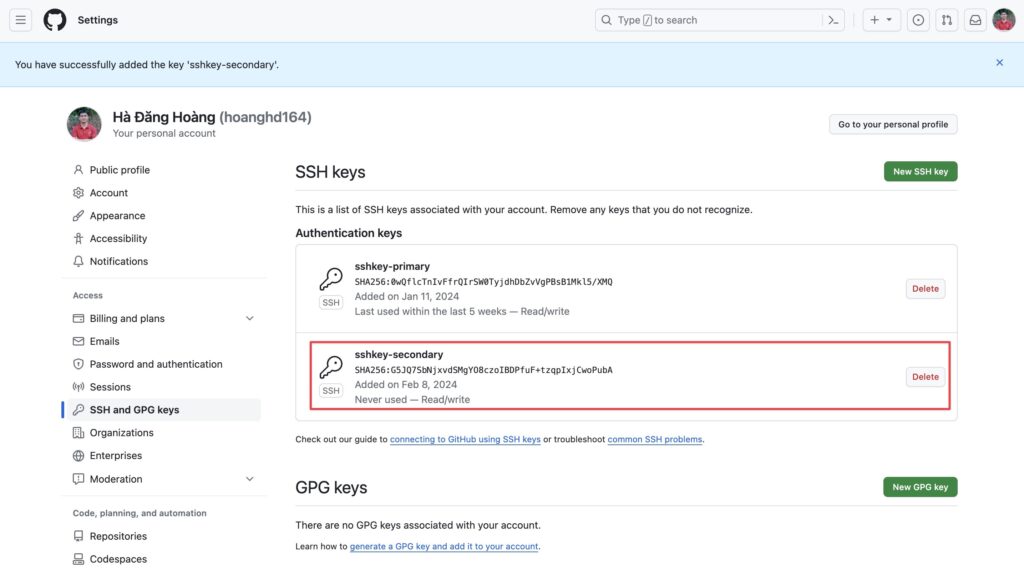The width and height of the screenshot is (1024, 569).
Task: Delete the sshkey-primary key
Action: point(925,289)
